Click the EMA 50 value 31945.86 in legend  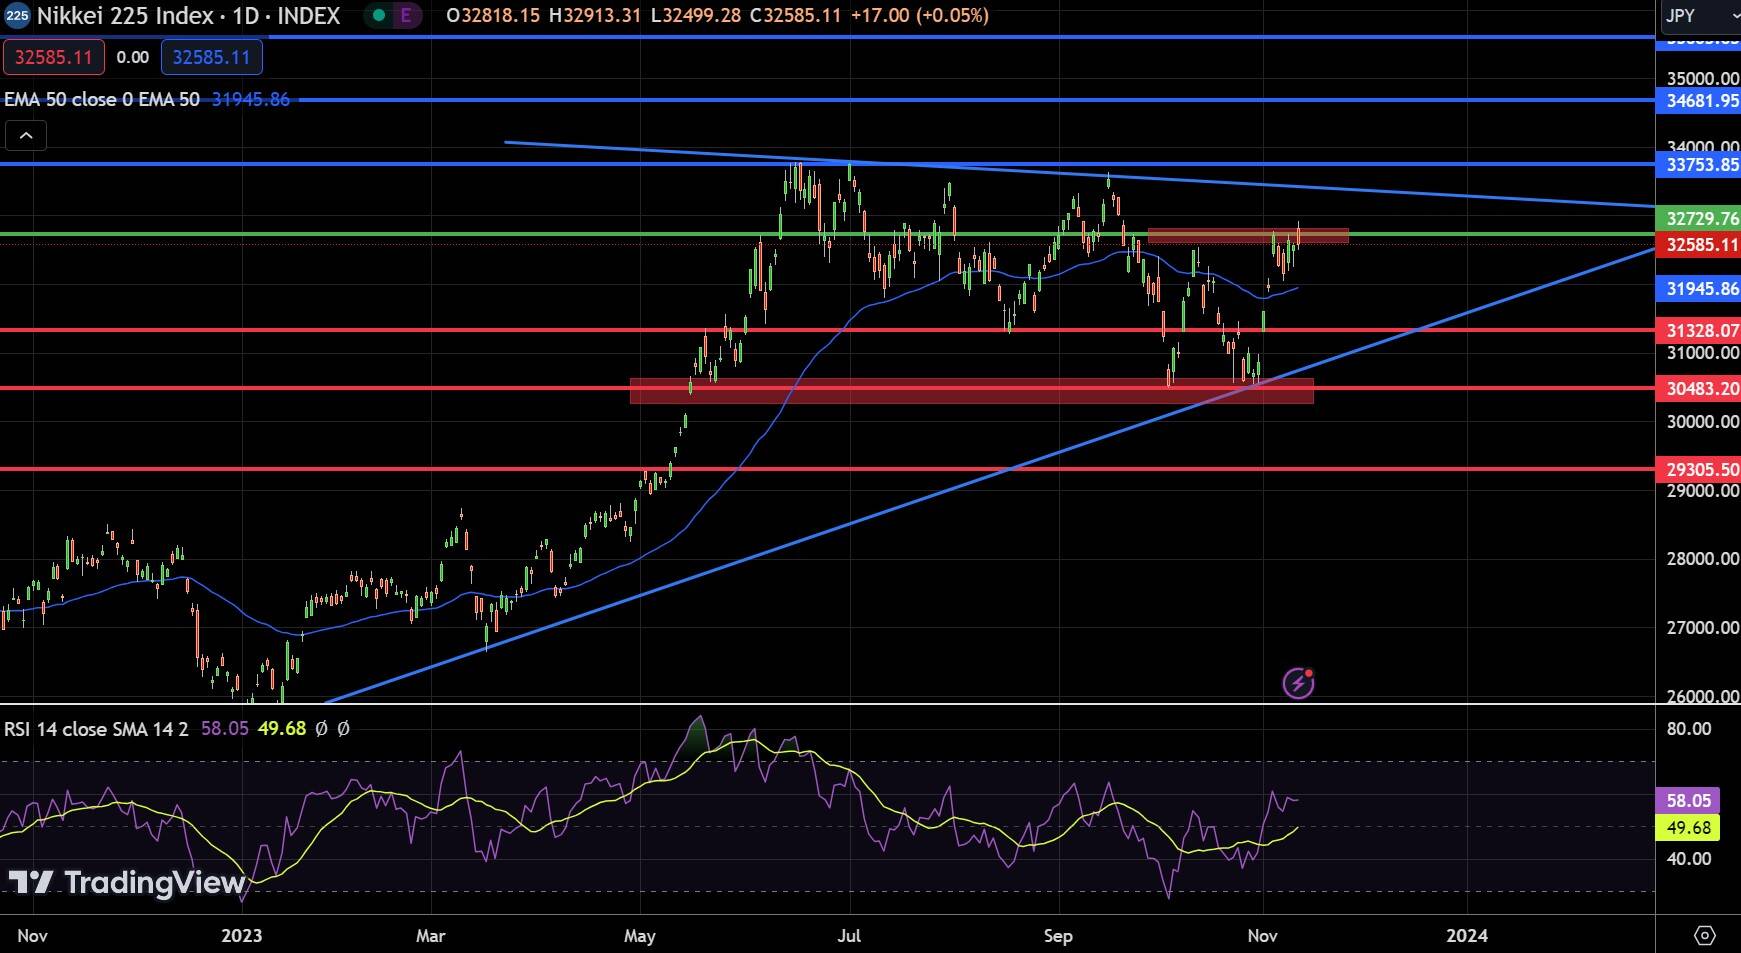(251, 99)
